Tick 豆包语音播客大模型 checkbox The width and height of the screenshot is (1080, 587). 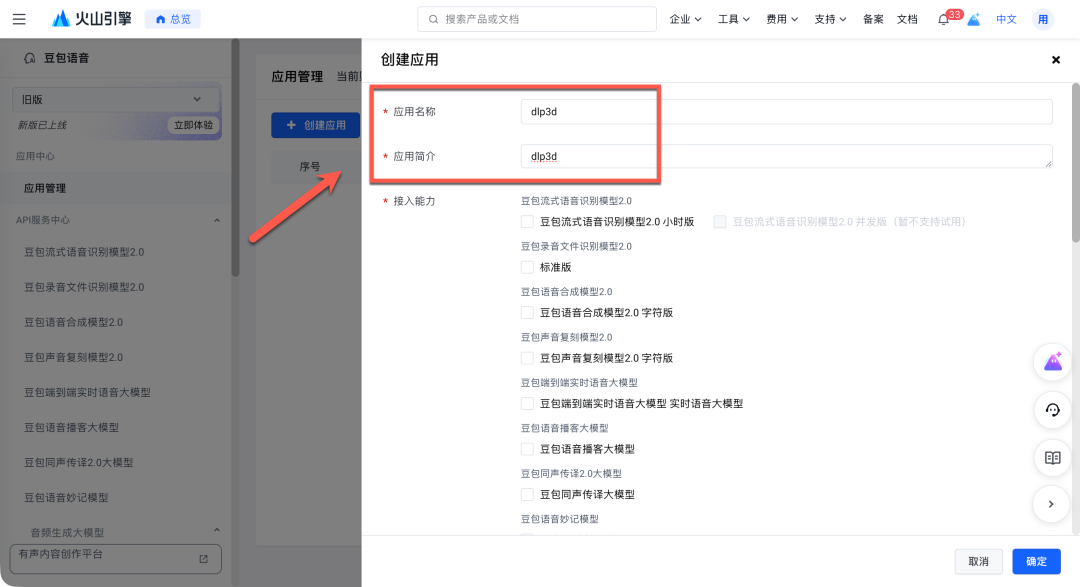click(x=527, y=449)
